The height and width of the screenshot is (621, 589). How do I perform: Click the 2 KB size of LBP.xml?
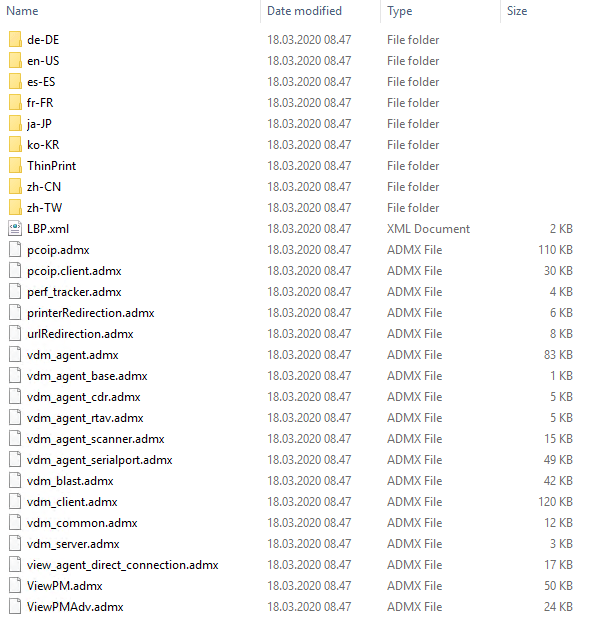tap(561, 229)
